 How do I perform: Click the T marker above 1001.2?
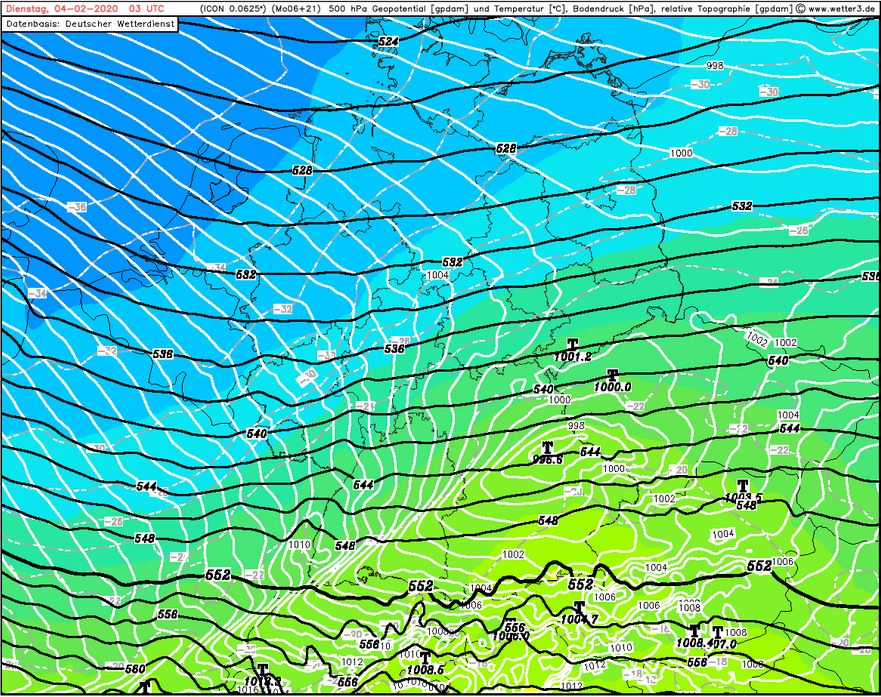(573, 344)
